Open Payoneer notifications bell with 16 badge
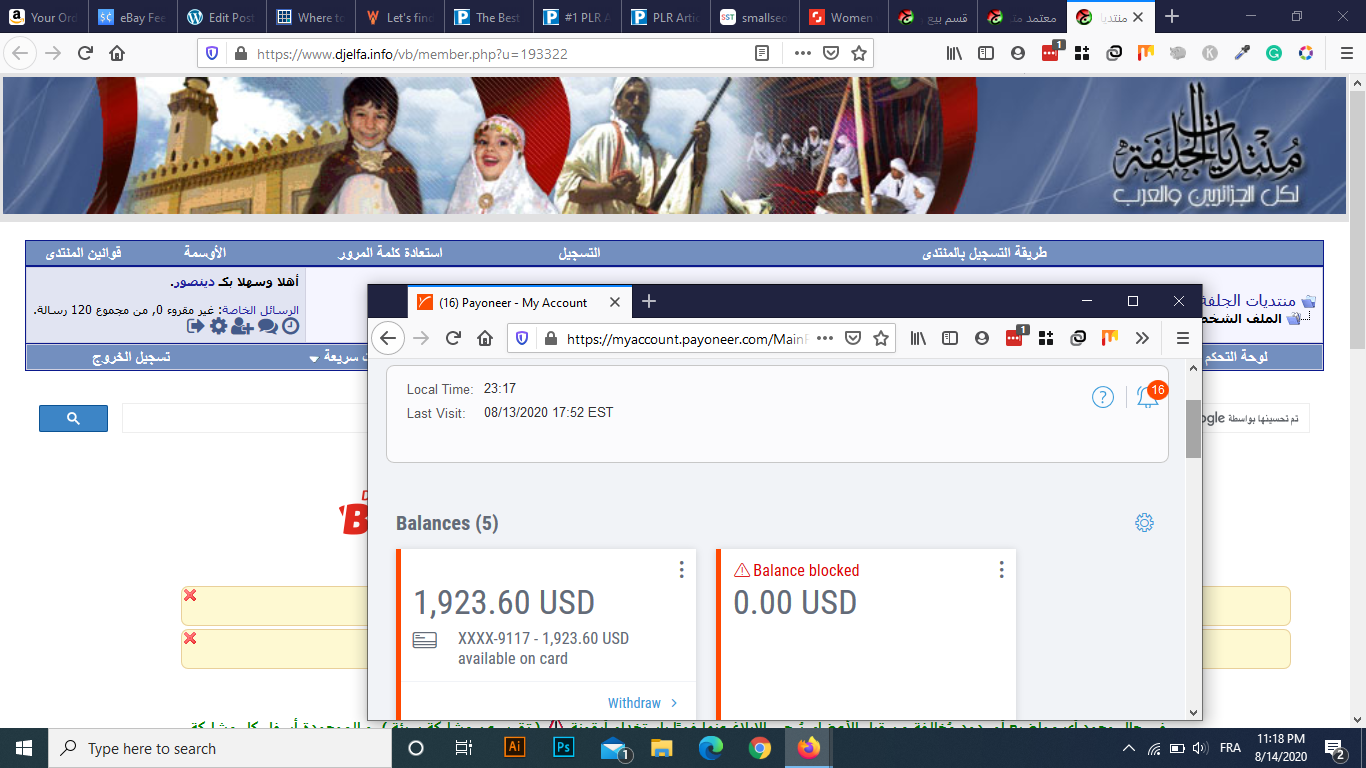Viewport: 1366px width, 768px height. pyautogui.click(x=1150, y=396)
